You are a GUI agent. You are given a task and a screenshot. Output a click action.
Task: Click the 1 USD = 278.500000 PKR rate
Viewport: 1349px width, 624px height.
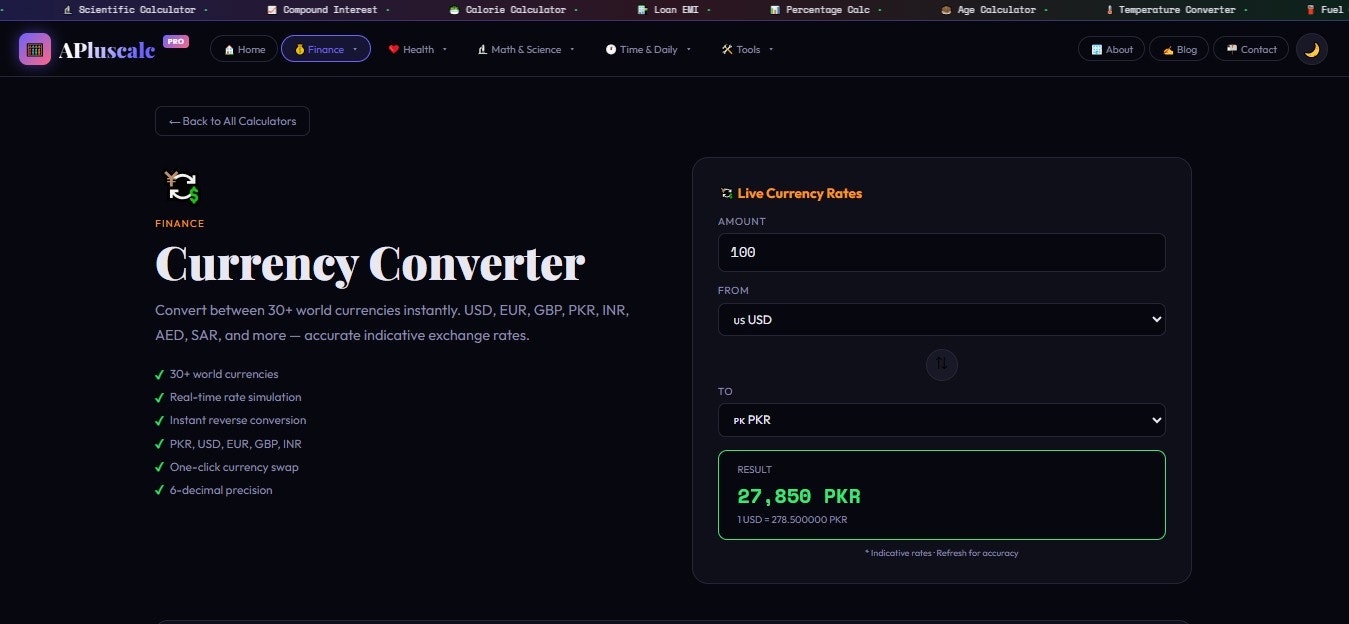(792, 520)
